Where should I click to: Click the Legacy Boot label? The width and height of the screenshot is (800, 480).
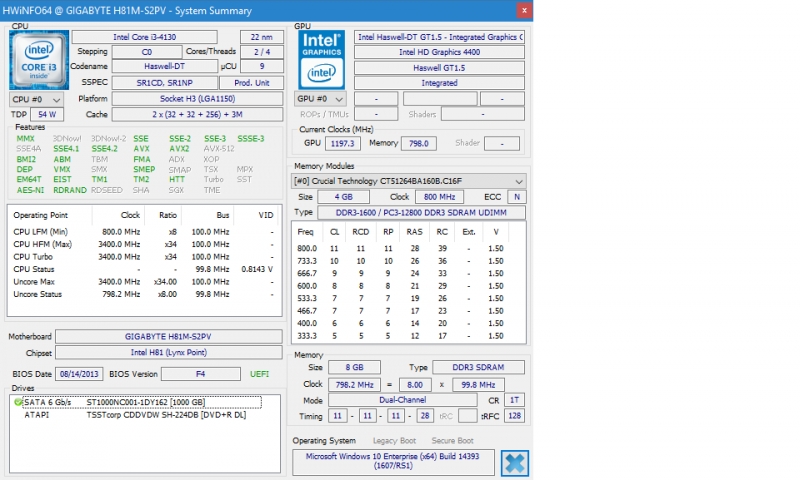tap(394, 441)
